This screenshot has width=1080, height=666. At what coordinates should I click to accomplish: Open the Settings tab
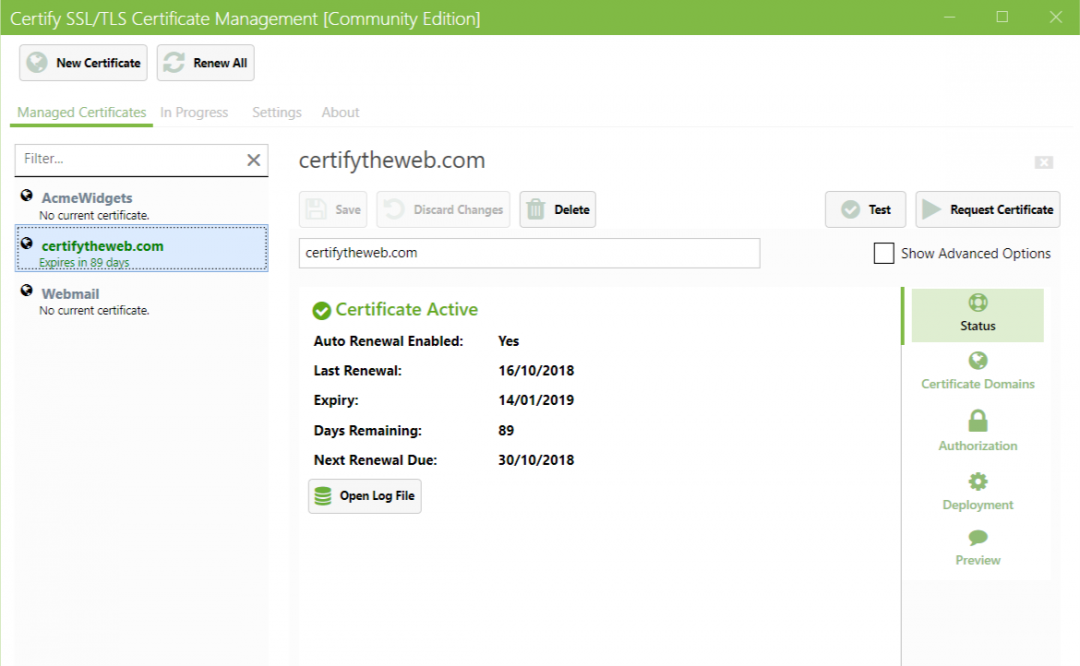click(x=277, y=112)
